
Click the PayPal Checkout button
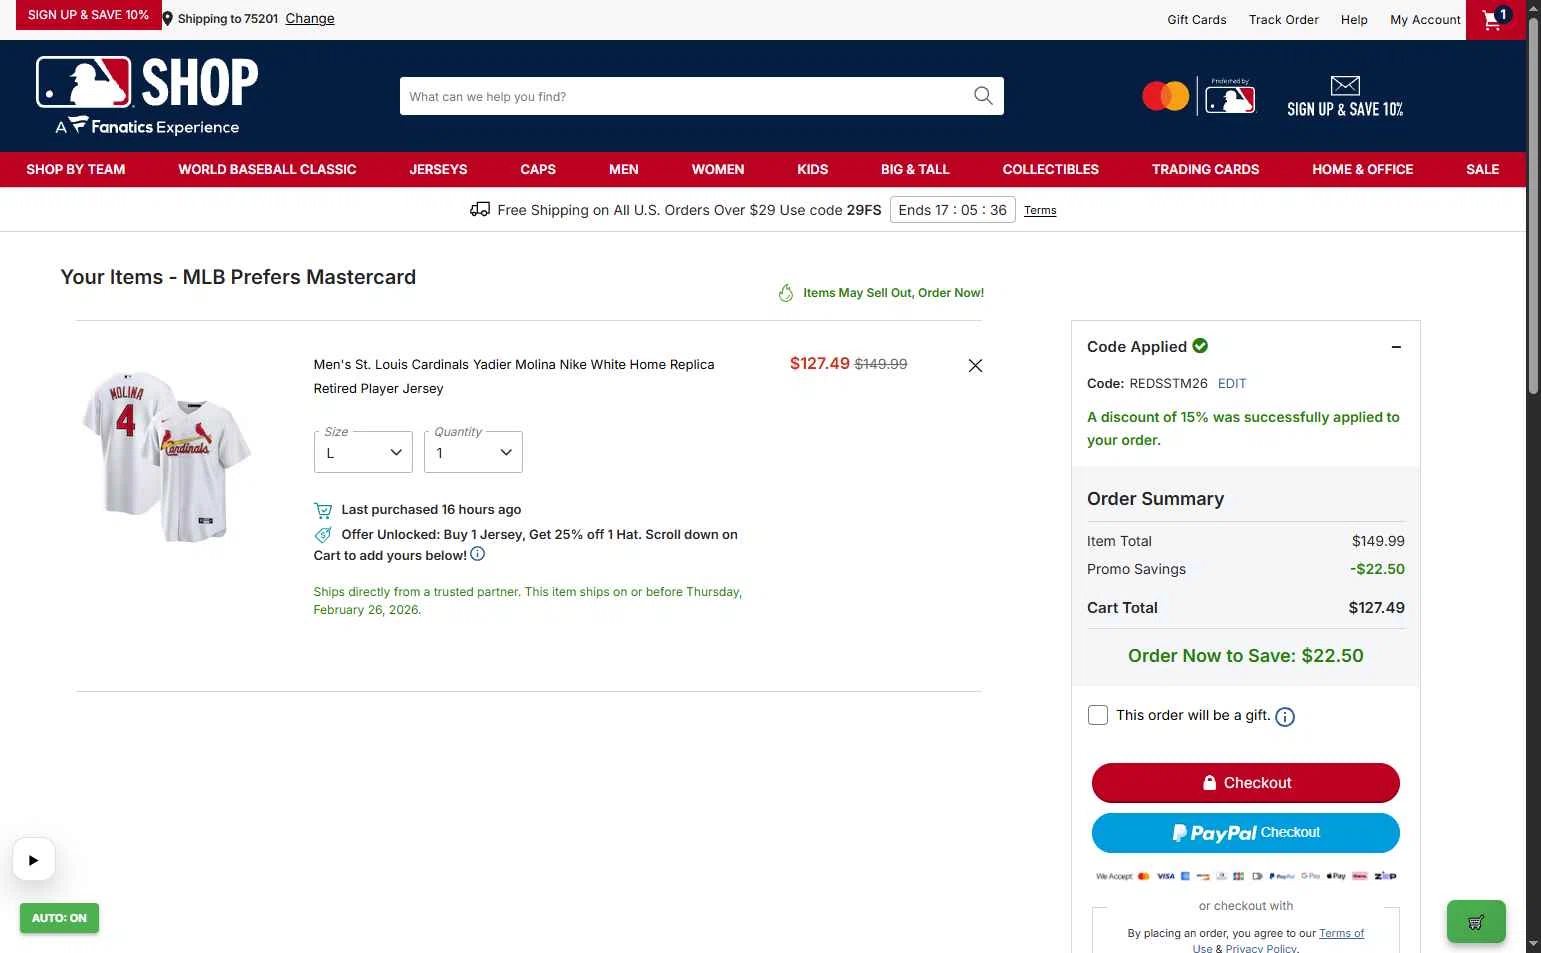[1246, 833]
